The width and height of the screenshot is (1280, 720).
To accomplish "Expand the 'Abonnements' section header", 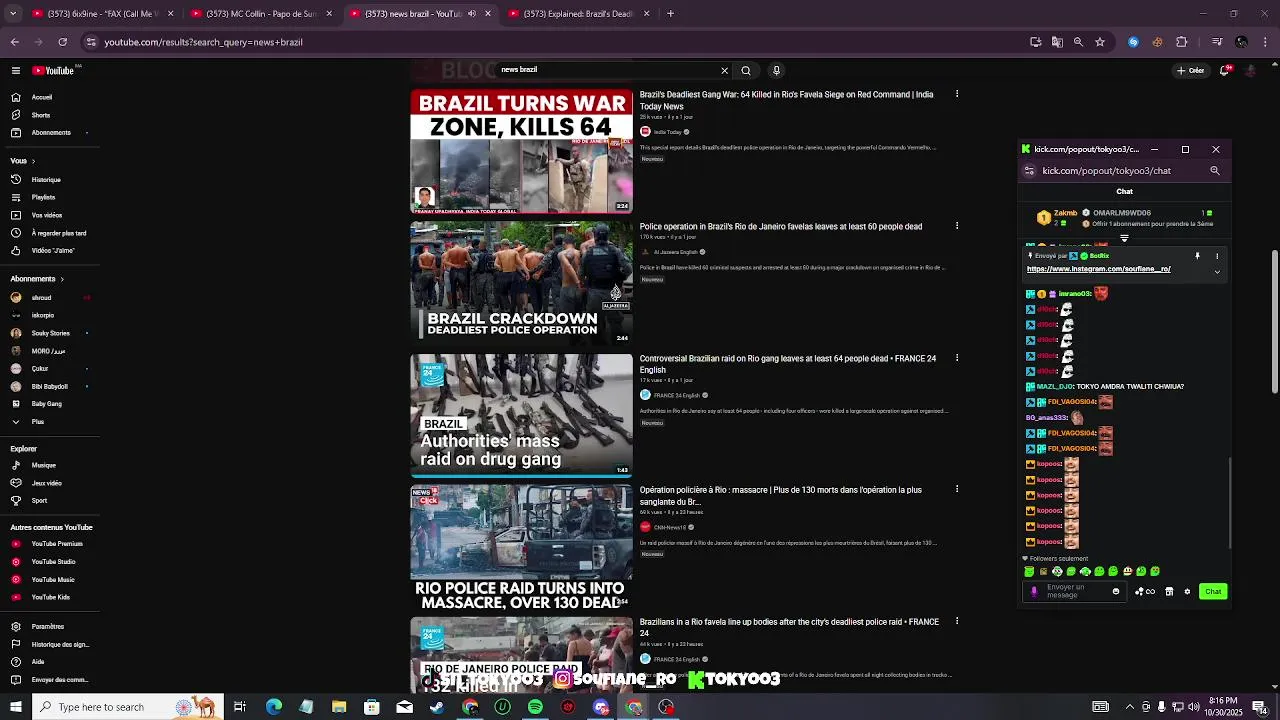I will (37, 279).
